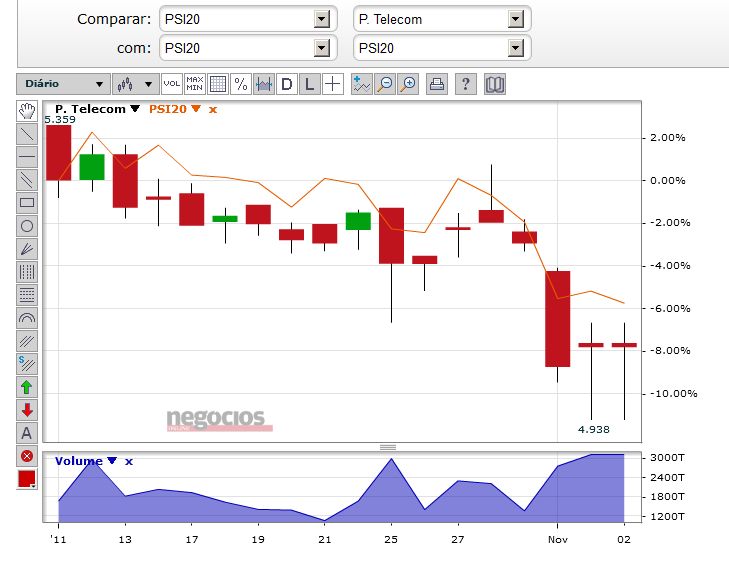
Task: Click the P. Telecom legend label
Action: pos(90,109)
